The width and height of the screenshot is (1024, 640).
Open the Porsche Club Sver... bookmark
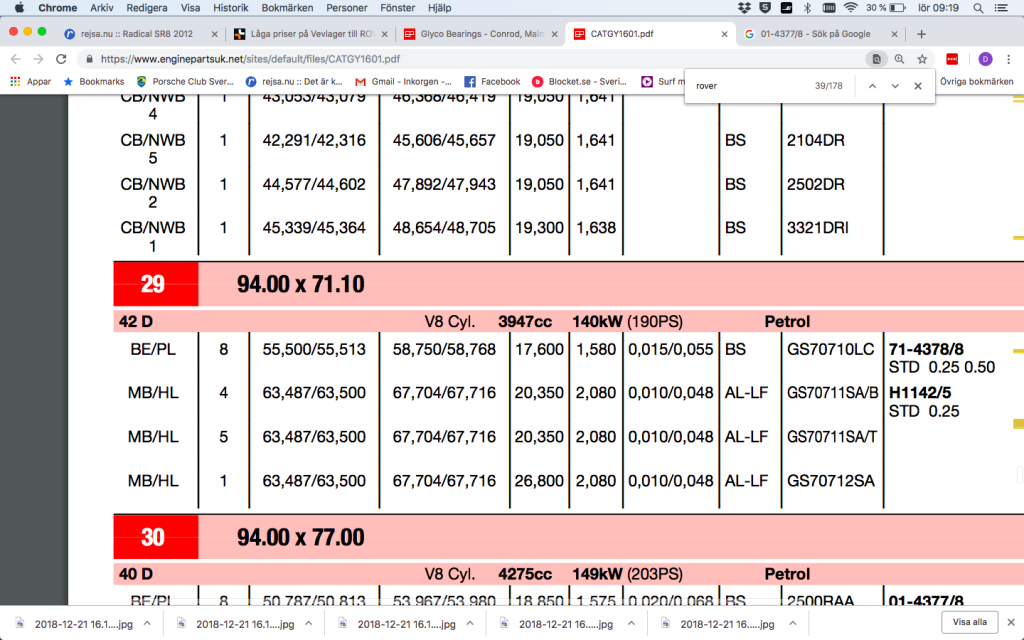pos(184,82)
